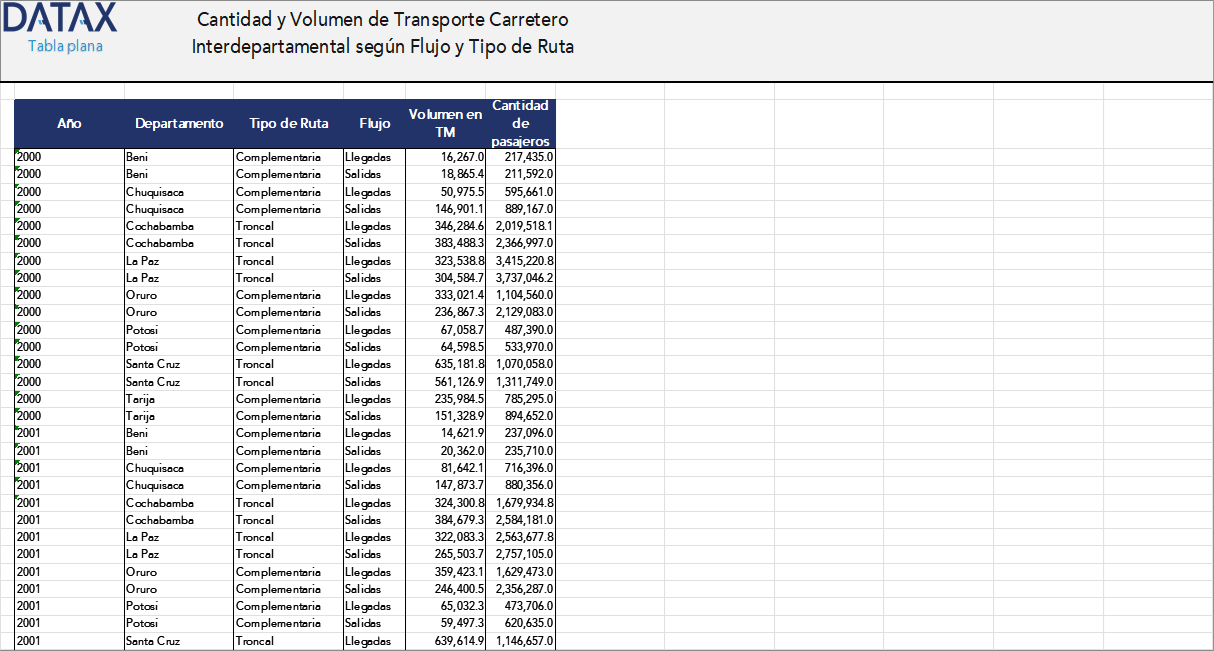Viewport: 1214px width, 651px height.
Task: Click the DATAX logo
Action: click(x=59, y=20)
